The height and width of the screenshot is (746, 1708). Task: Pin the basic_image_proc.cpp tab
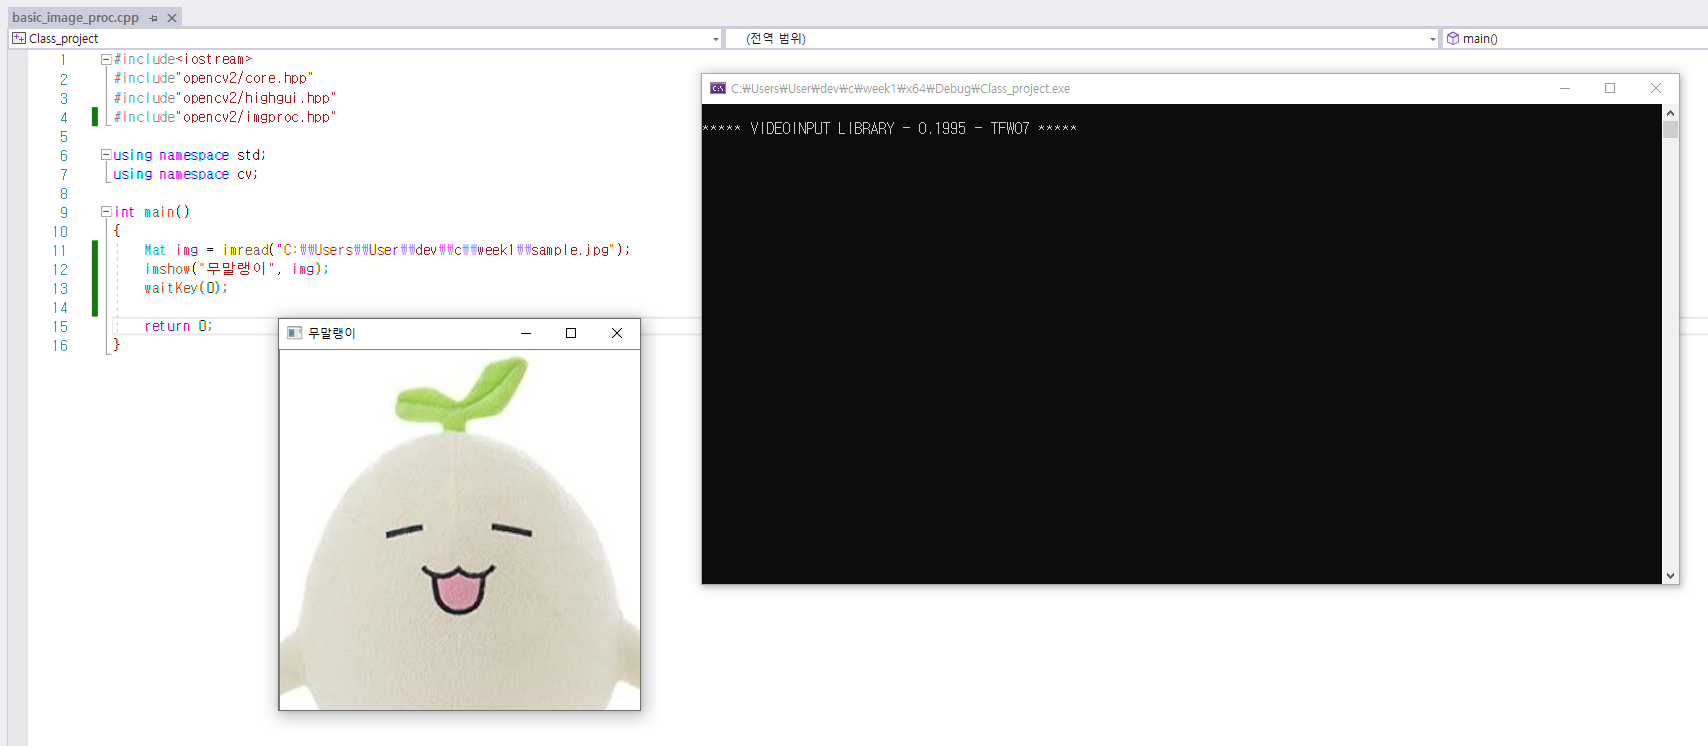153,18
